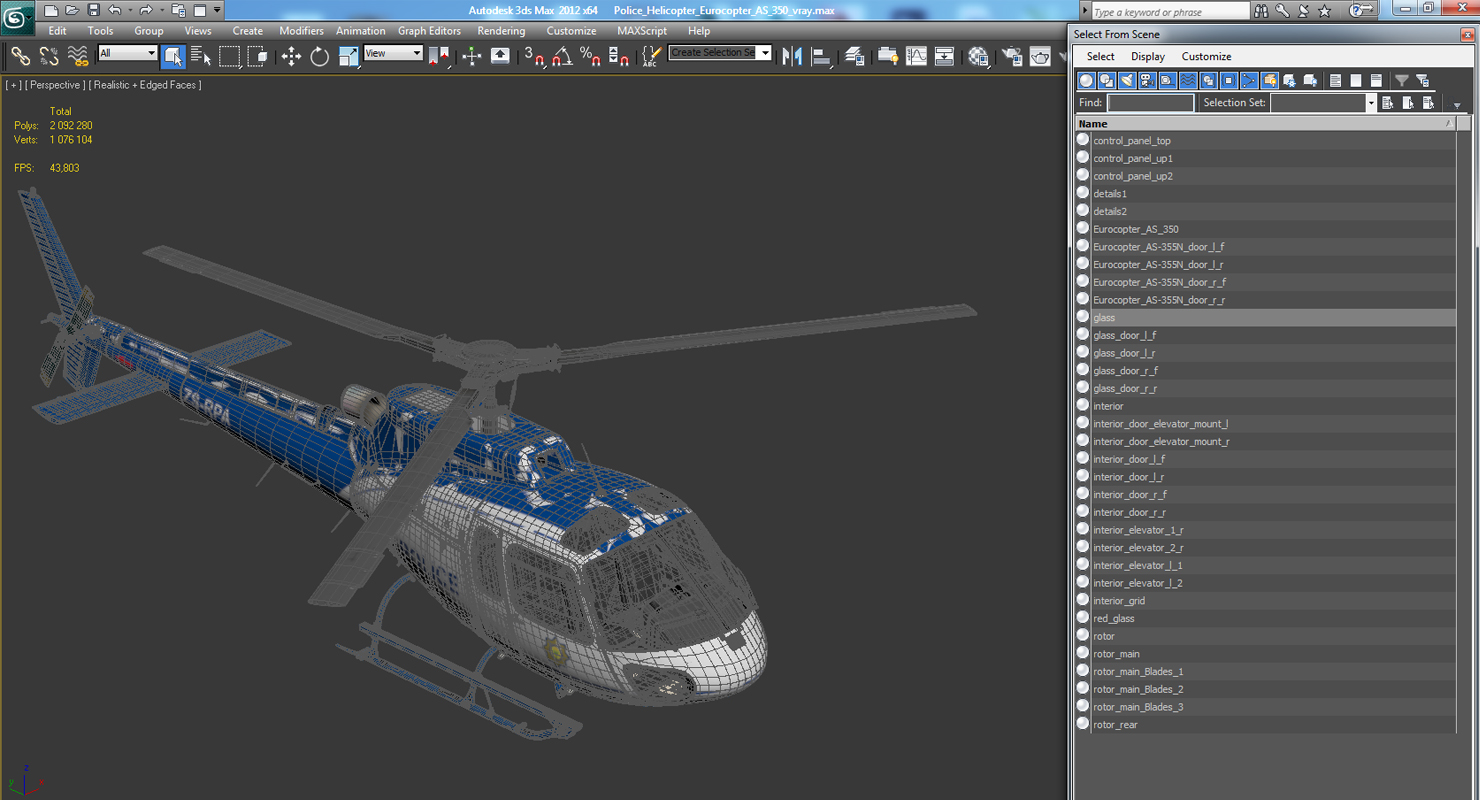1480x800 pixels.
Task: Click the [Realistic + Edged Faces] label
Action: (145, 85)
